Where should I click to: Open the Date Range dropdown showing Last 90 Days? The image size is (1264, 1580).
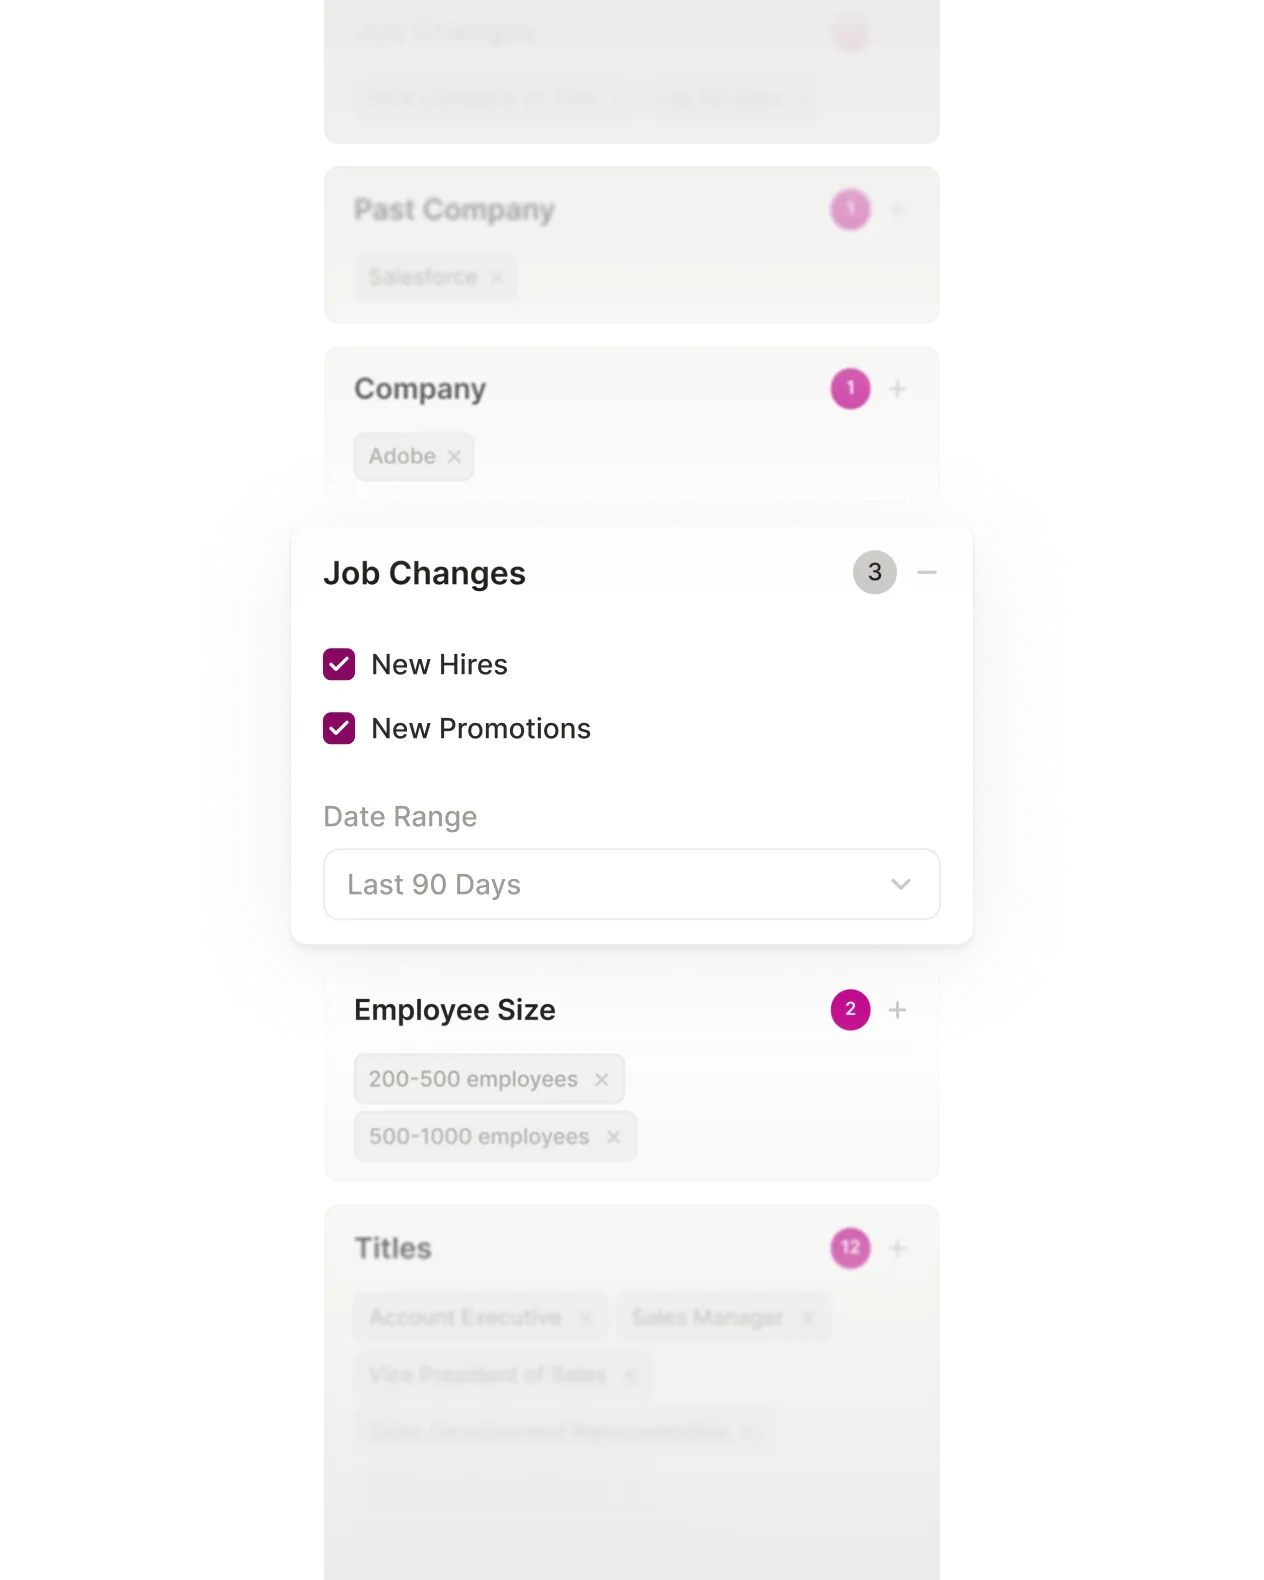point(631,884)
